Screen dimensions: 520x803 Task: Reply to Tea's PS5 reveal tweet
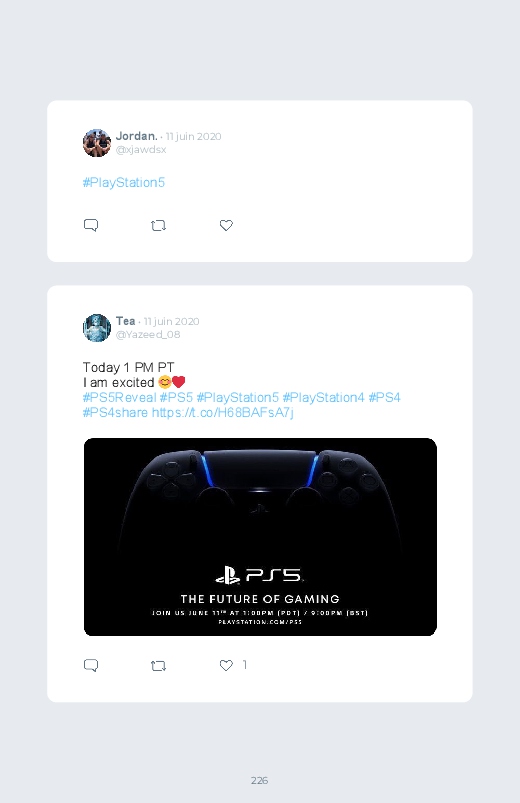point(91,665)
